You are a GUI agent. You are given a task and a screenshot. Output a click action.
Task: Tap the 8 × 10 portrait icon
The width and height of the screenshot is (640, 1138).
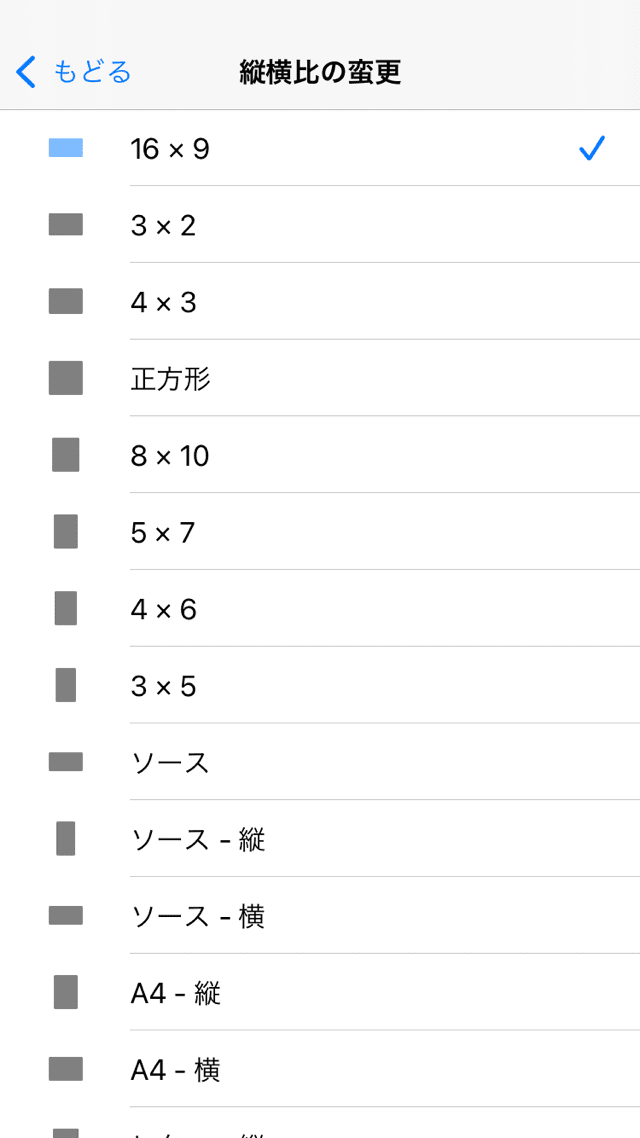pyautogui.click(x=65, y=455)
